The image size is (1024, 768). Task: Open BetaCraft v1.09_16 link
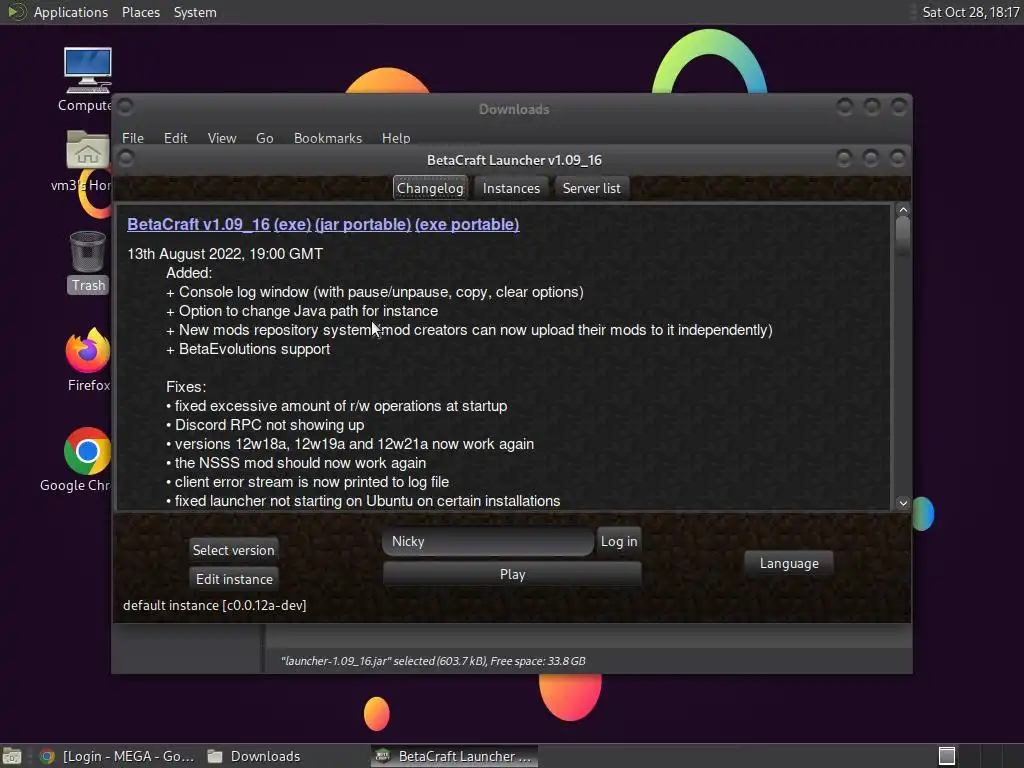click(199, 224)
